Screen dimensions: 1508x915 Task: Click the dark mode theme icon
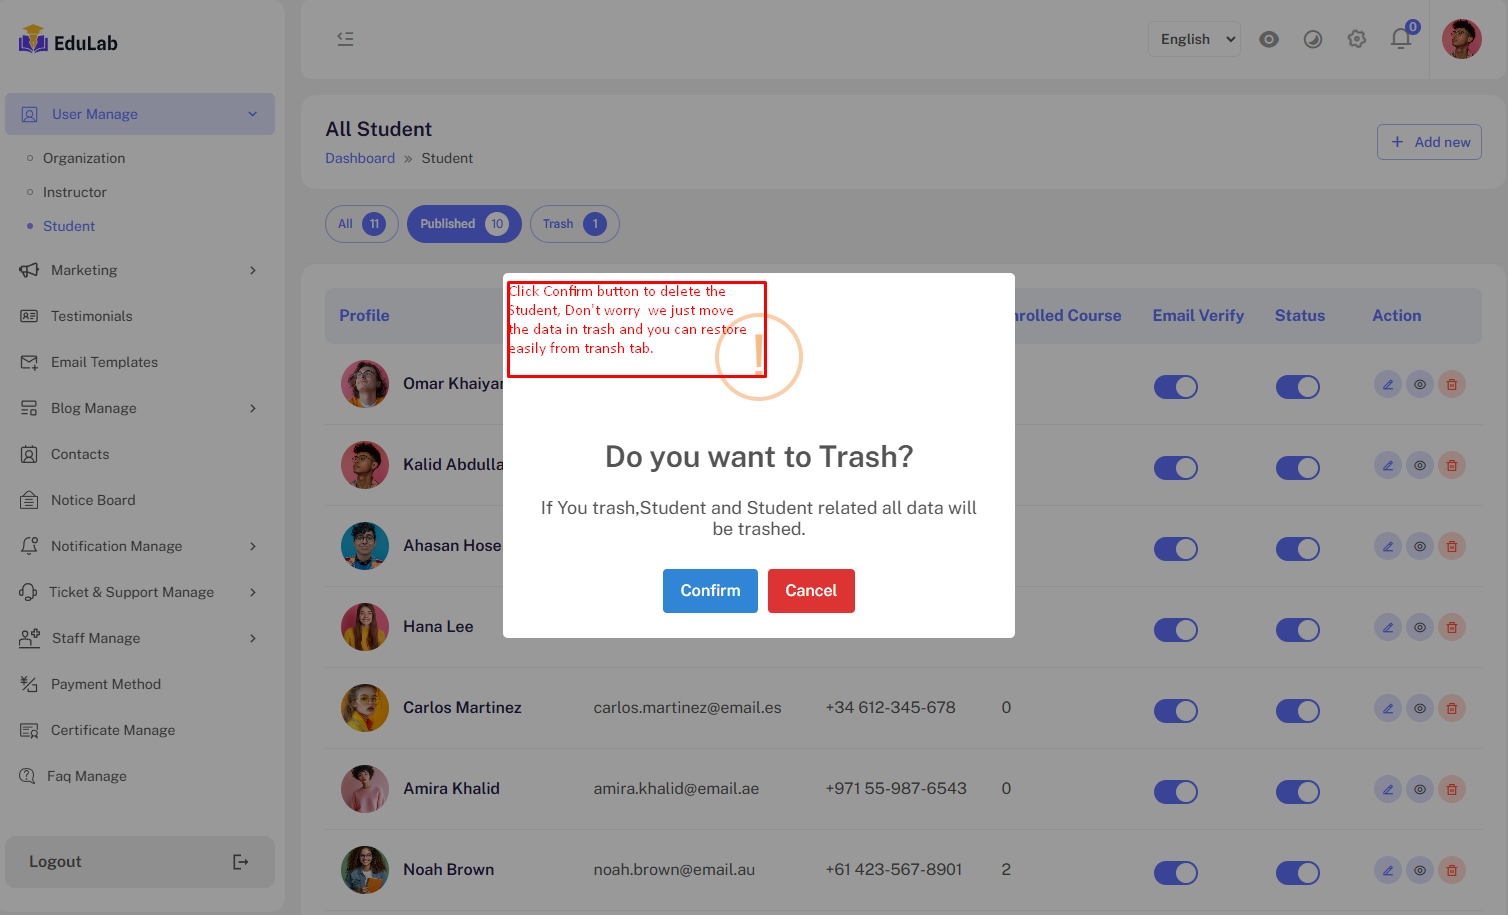coord(1312,39)
